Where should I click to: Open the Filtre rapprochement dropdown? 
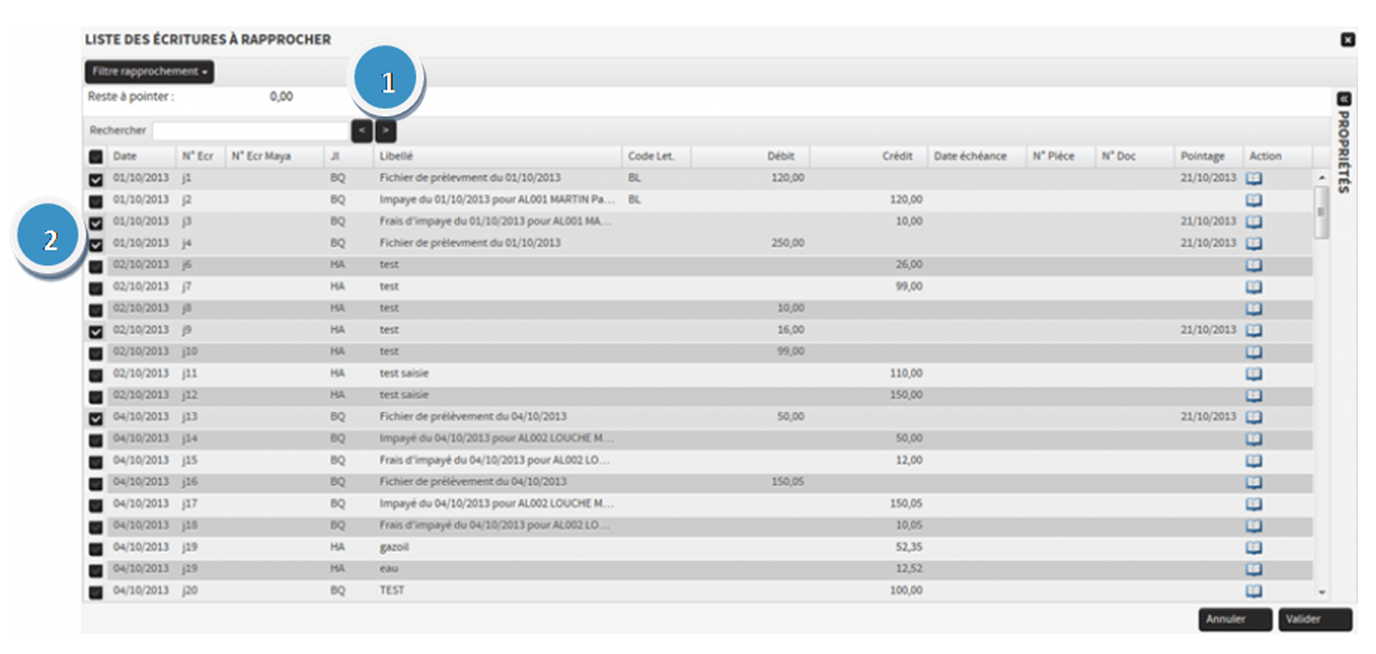tap(148, 71)
